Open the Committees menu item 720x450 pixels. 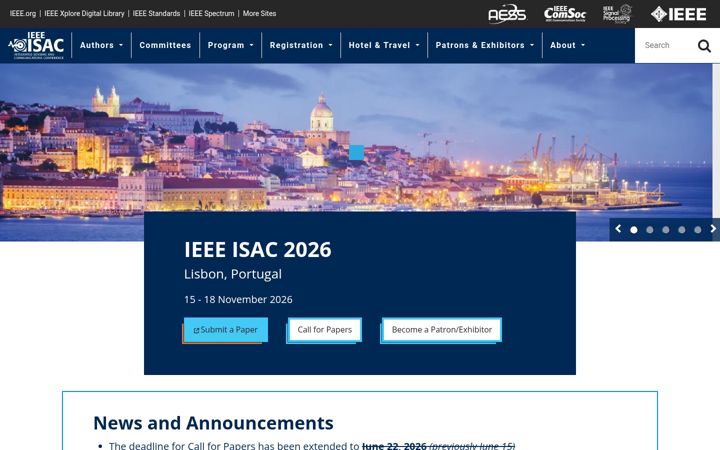(x=165, y=45)
